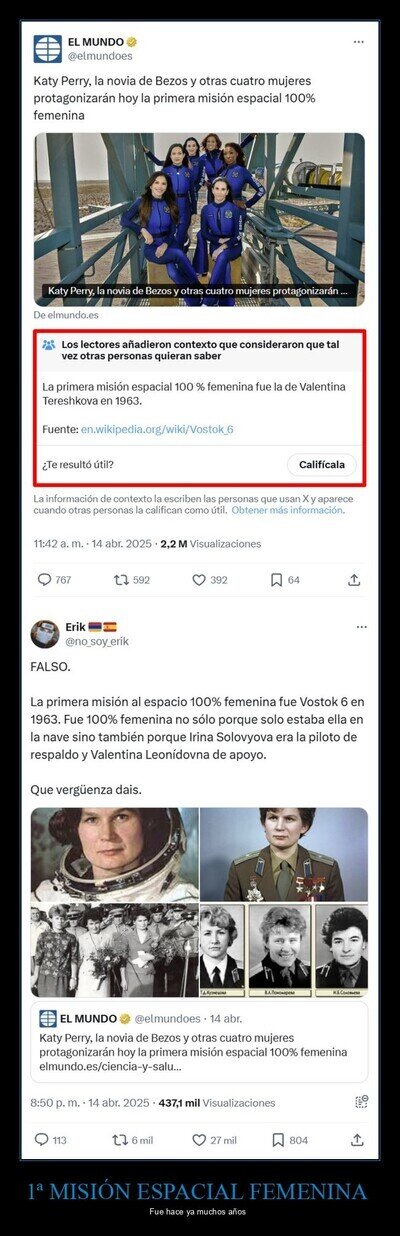Viewport: 400px width, 1236px height.
Task: Like Erik's tweet showing 27 mil
Action: pyautogui.click(x=199, y=1139)
